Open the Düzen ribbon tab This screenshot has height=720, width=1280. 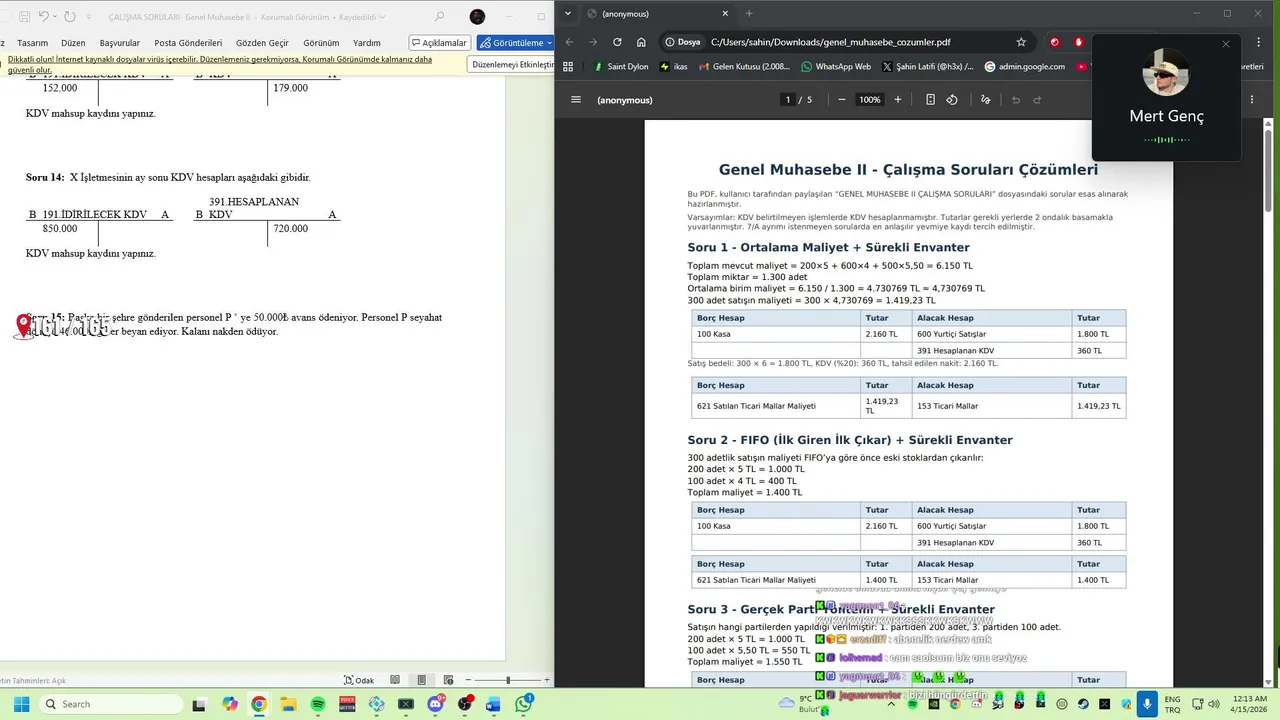point(73,43)
